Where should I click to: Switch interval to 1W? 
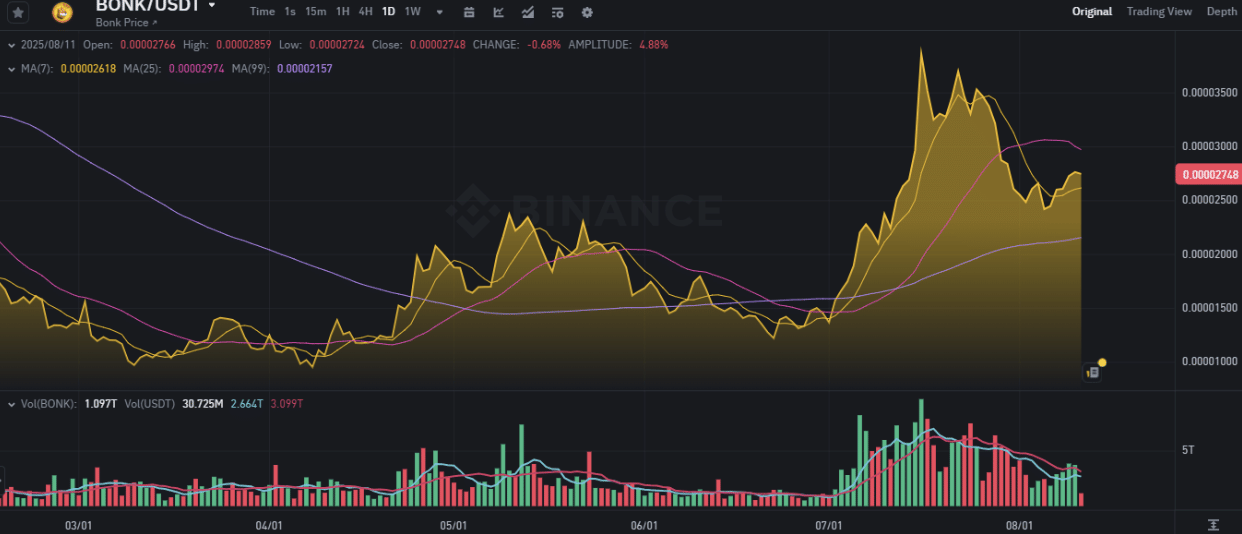pos(413,12)
